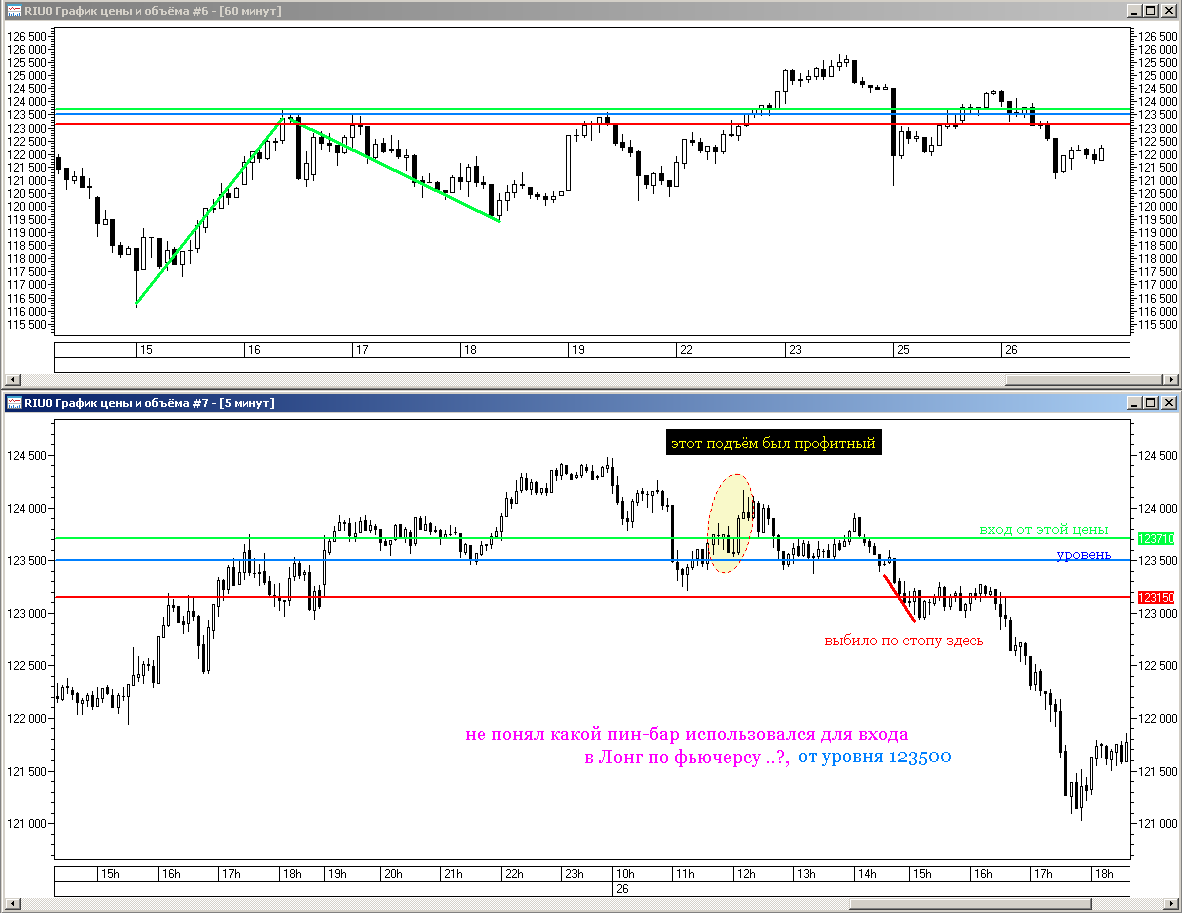Image resolution: width=1182 pixels, height=913 pixels.
Task: Click the 13h time label on the 5-minute chart
Action: [x=807, y=874]
